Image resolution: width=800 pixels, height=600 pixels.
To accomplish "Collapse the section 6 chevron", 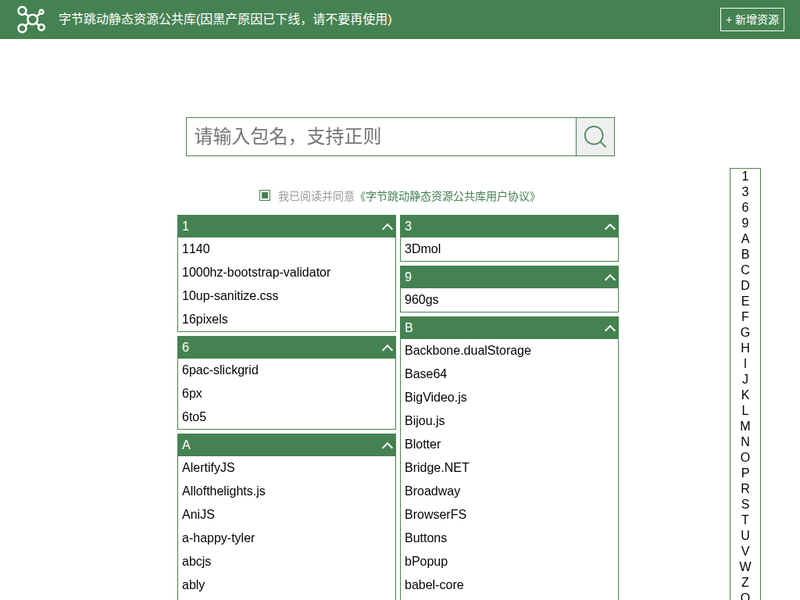I will [x=387, y=348].
